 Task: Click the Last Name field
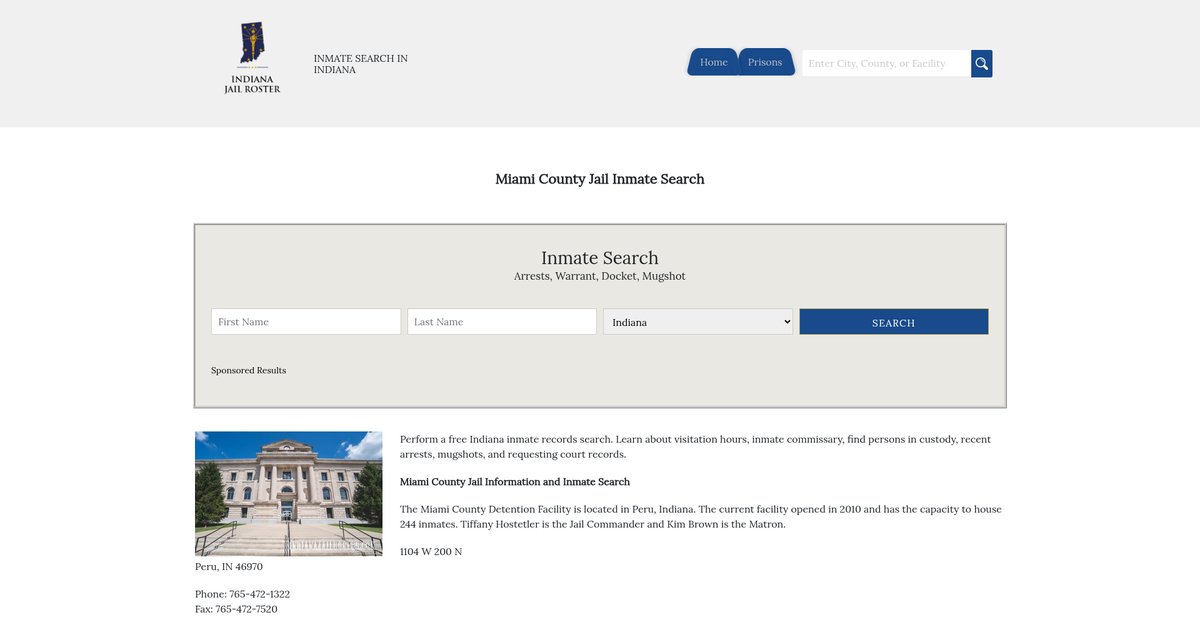[501, 322]
